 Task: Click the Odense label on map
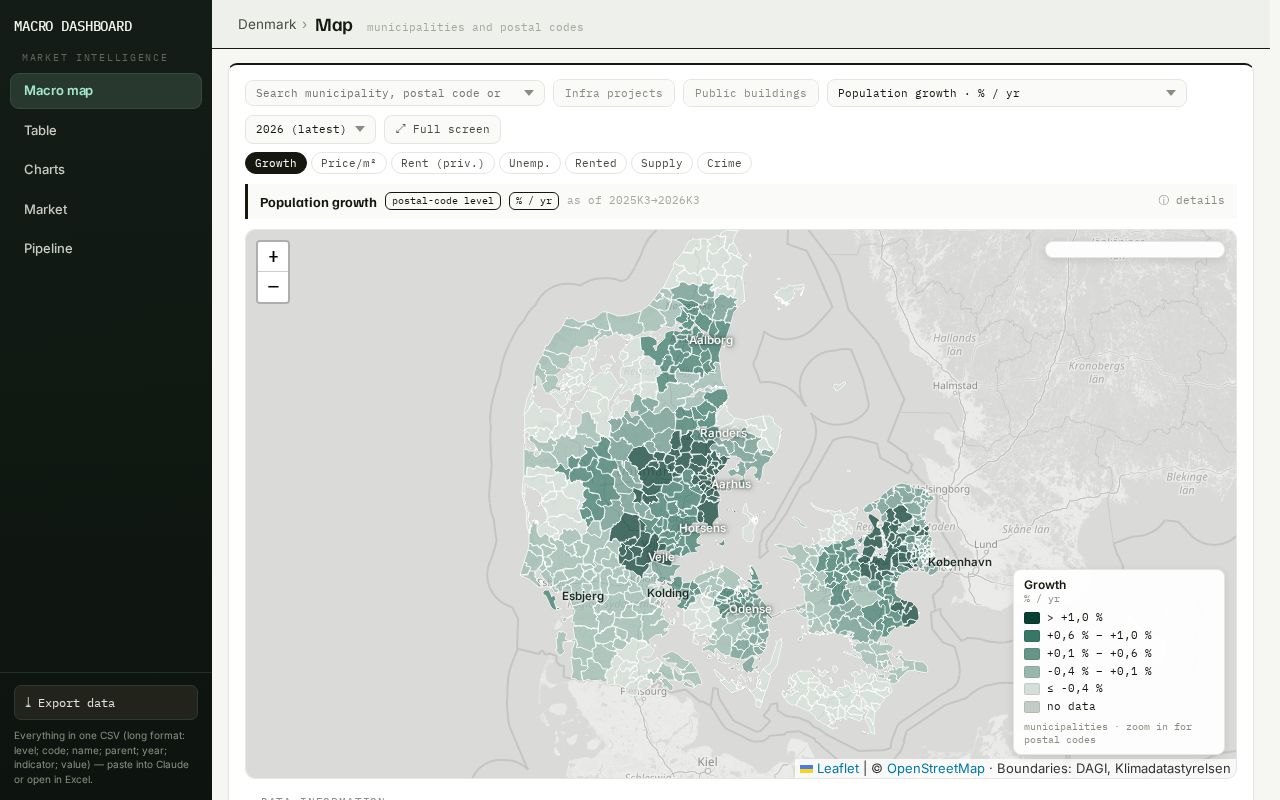click(750, 609)
